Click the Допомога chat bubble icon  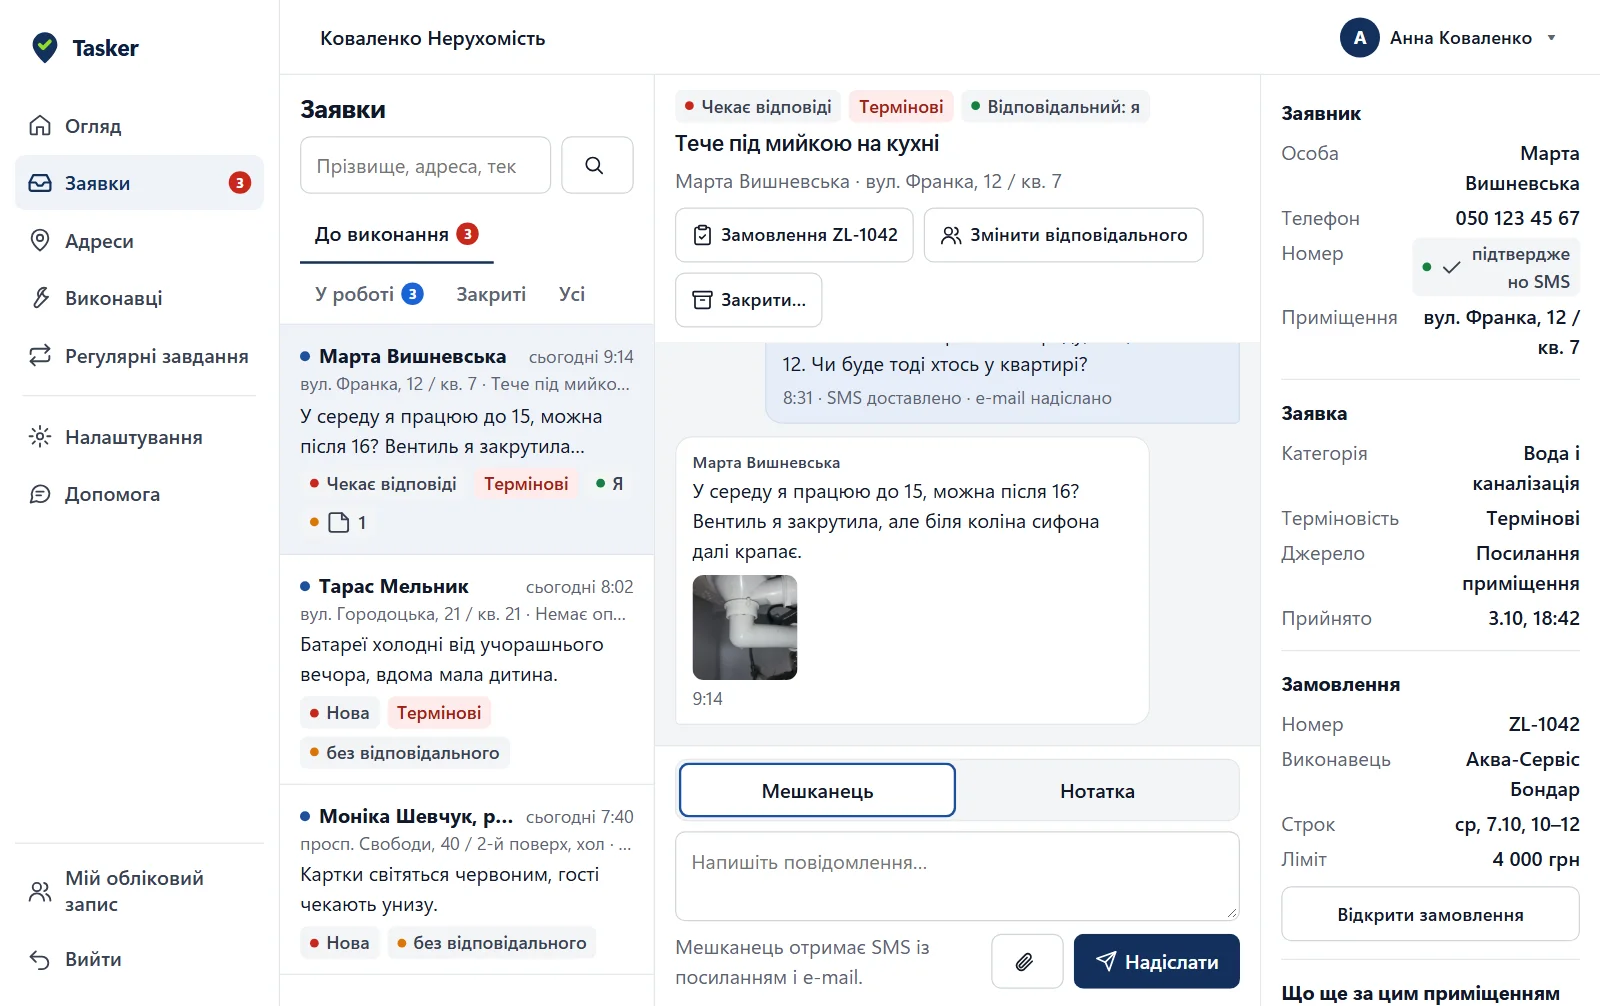(40, 494)
